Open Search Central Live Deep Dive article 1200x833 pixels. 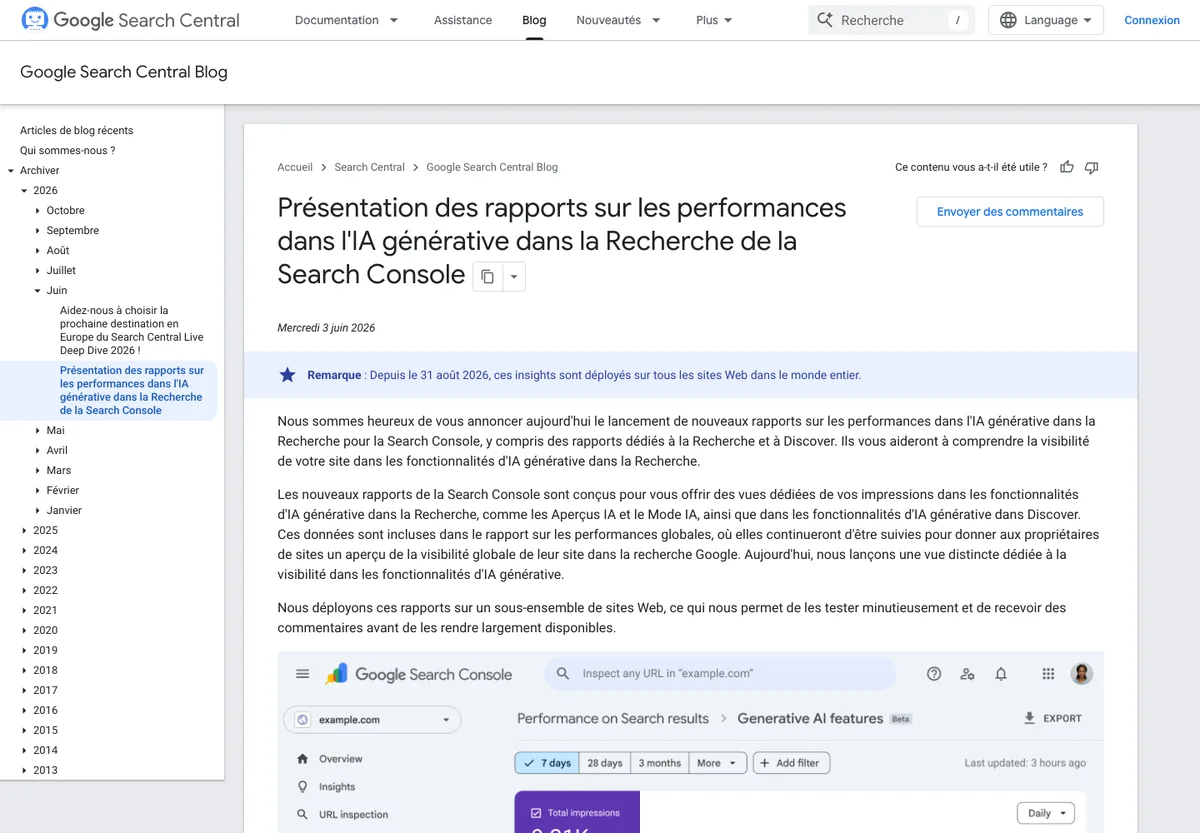tap(132, 330)
